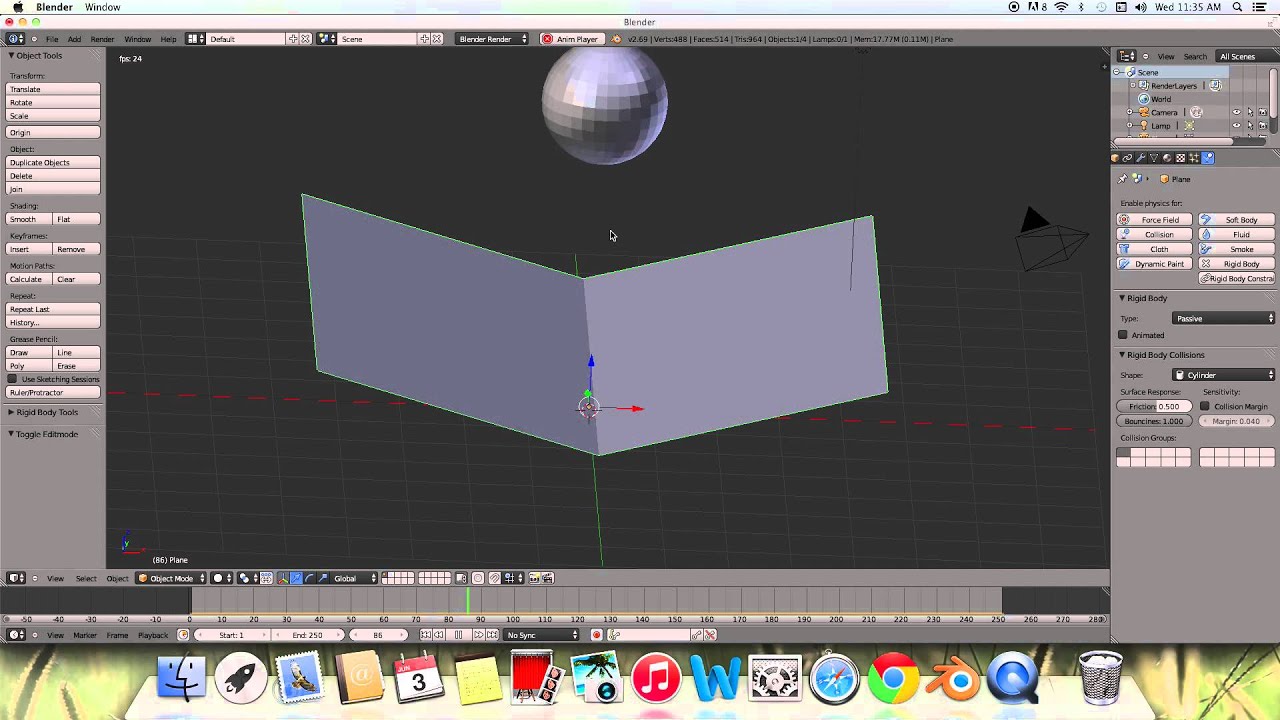This screenshot has width=1280, height=720.
Task: Enable the Collision Margin checkbox
Action: [1205, 407]
